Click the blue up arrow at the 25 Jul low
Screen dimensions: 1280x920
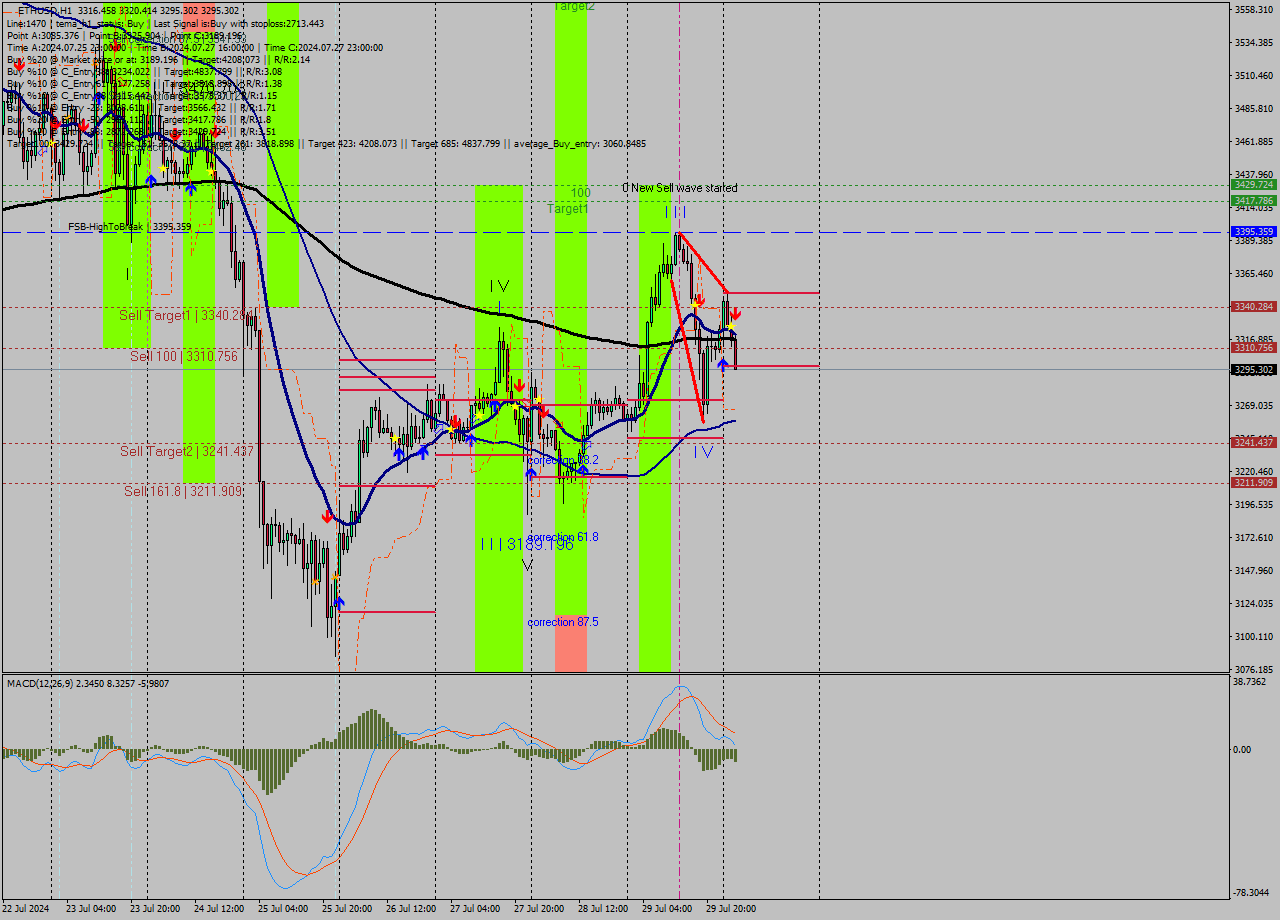[339, 601]
